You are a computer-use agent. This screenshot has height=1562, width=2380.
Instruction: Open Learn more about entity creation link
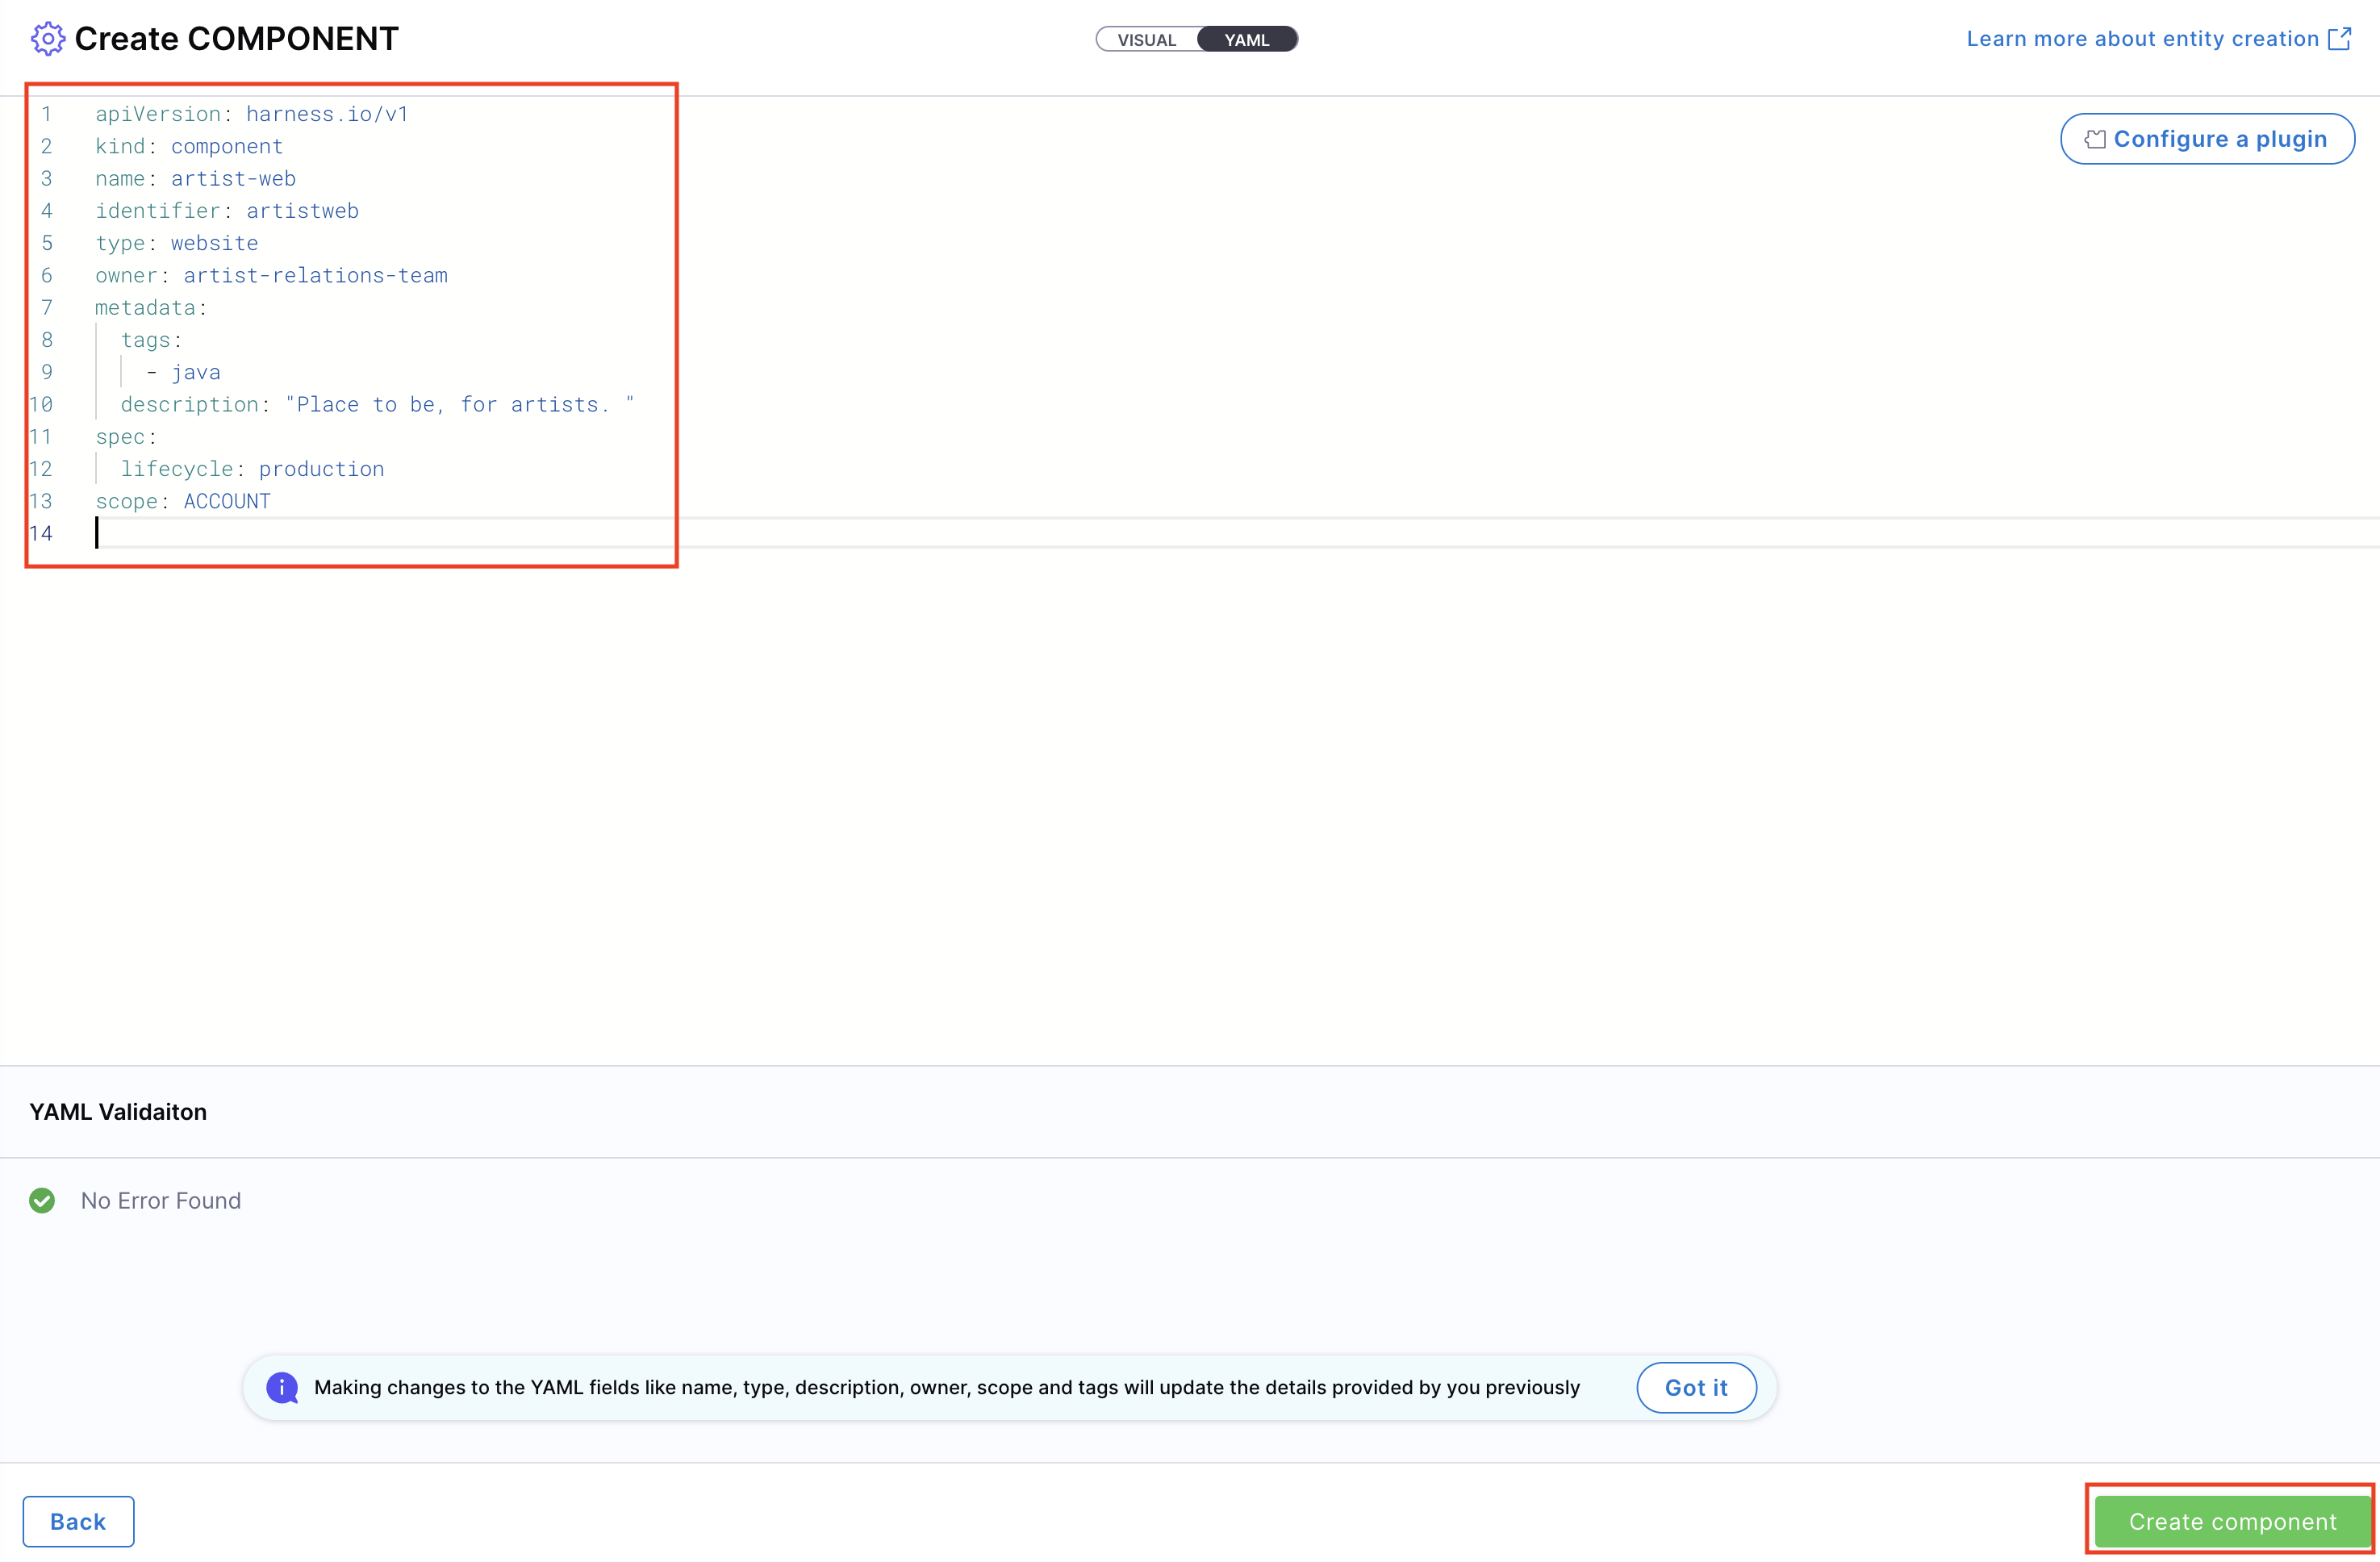point(2142,39)
